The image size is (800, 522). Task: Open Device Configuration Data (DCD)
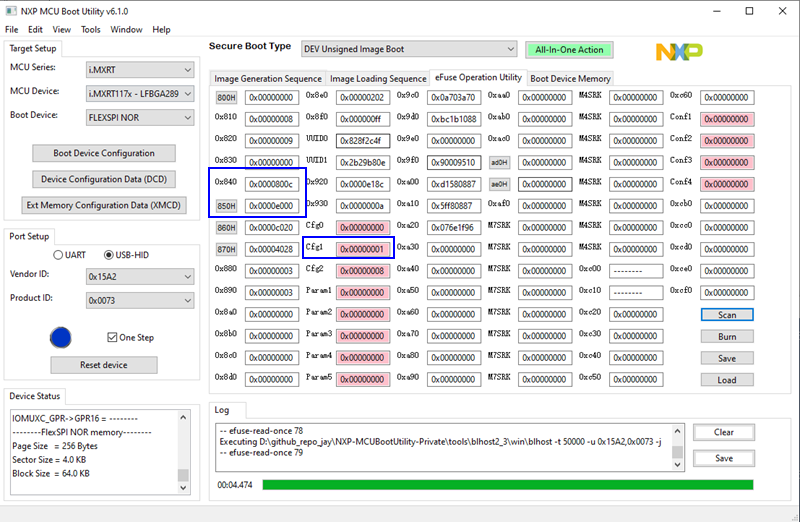[x=104, y=179]
